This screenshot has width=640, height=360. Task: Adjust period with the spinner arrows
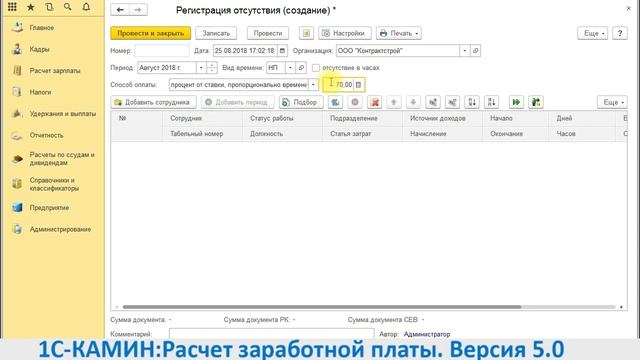click(211, 68)
